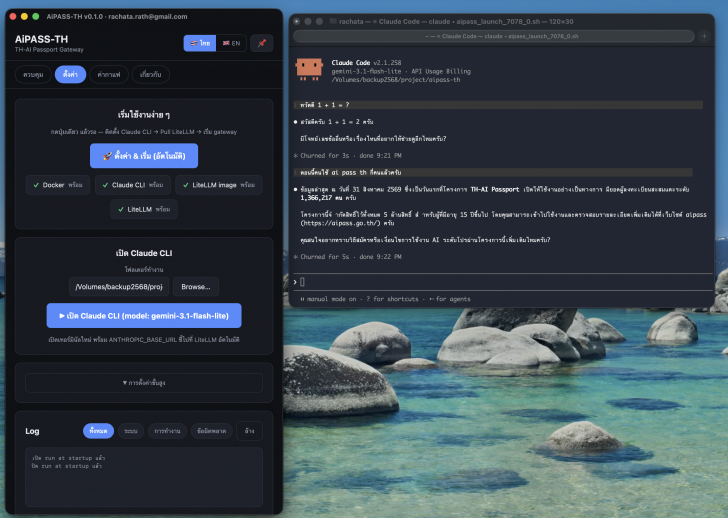The image size is (728, 518).
Task: Click the Docker status chip
Action: tap(58, 185)
